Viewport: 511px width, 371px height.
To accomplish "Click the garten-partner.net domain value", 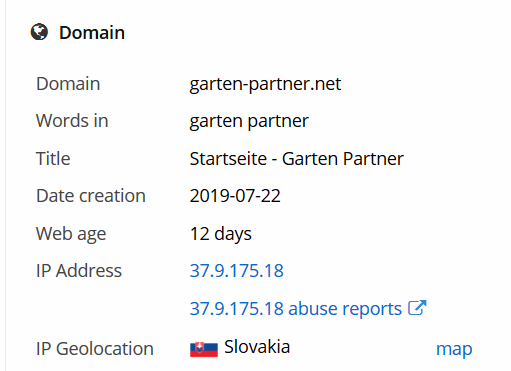I will click(265, 84).
